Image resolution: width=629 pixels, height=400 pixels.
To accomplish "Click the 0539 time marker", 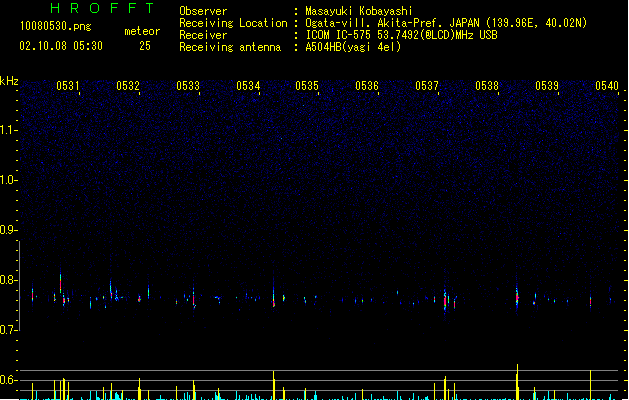I will (547, 86).
